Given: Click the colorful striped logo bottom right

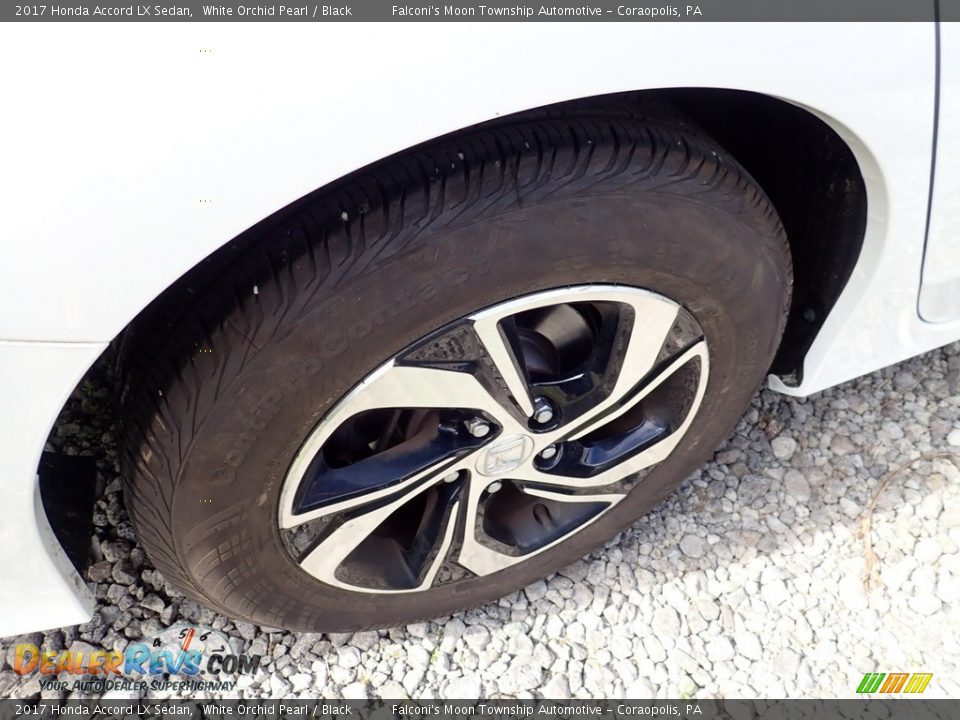Looking at the screenshot, I should coord(894,683).
